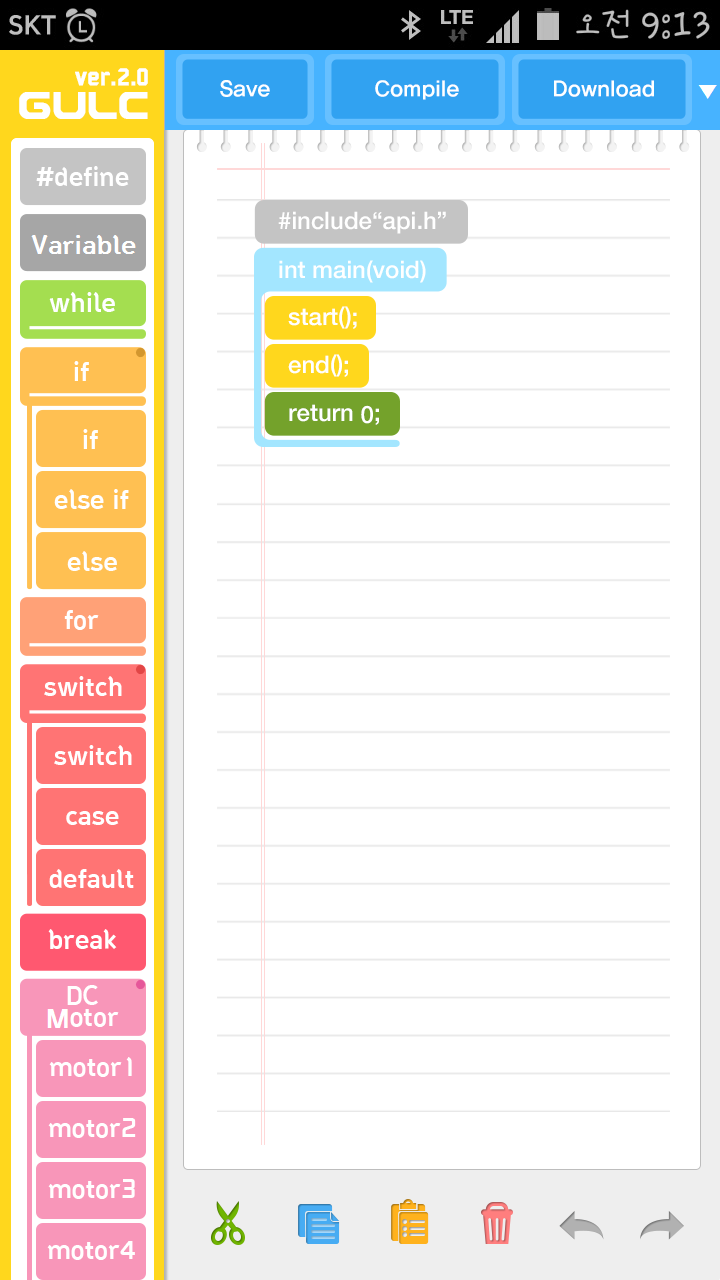Screen dimensions: 720x1280
Task: Tap the redo arrow icon
Action: (662, 1225)
